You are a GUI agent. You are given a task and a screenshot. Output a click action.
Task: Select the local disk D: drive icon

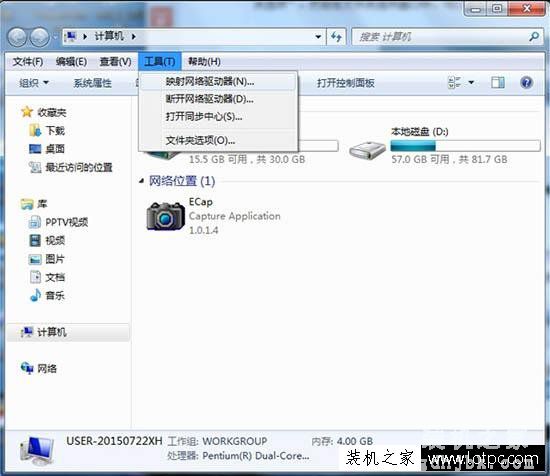tap(367, 150)
